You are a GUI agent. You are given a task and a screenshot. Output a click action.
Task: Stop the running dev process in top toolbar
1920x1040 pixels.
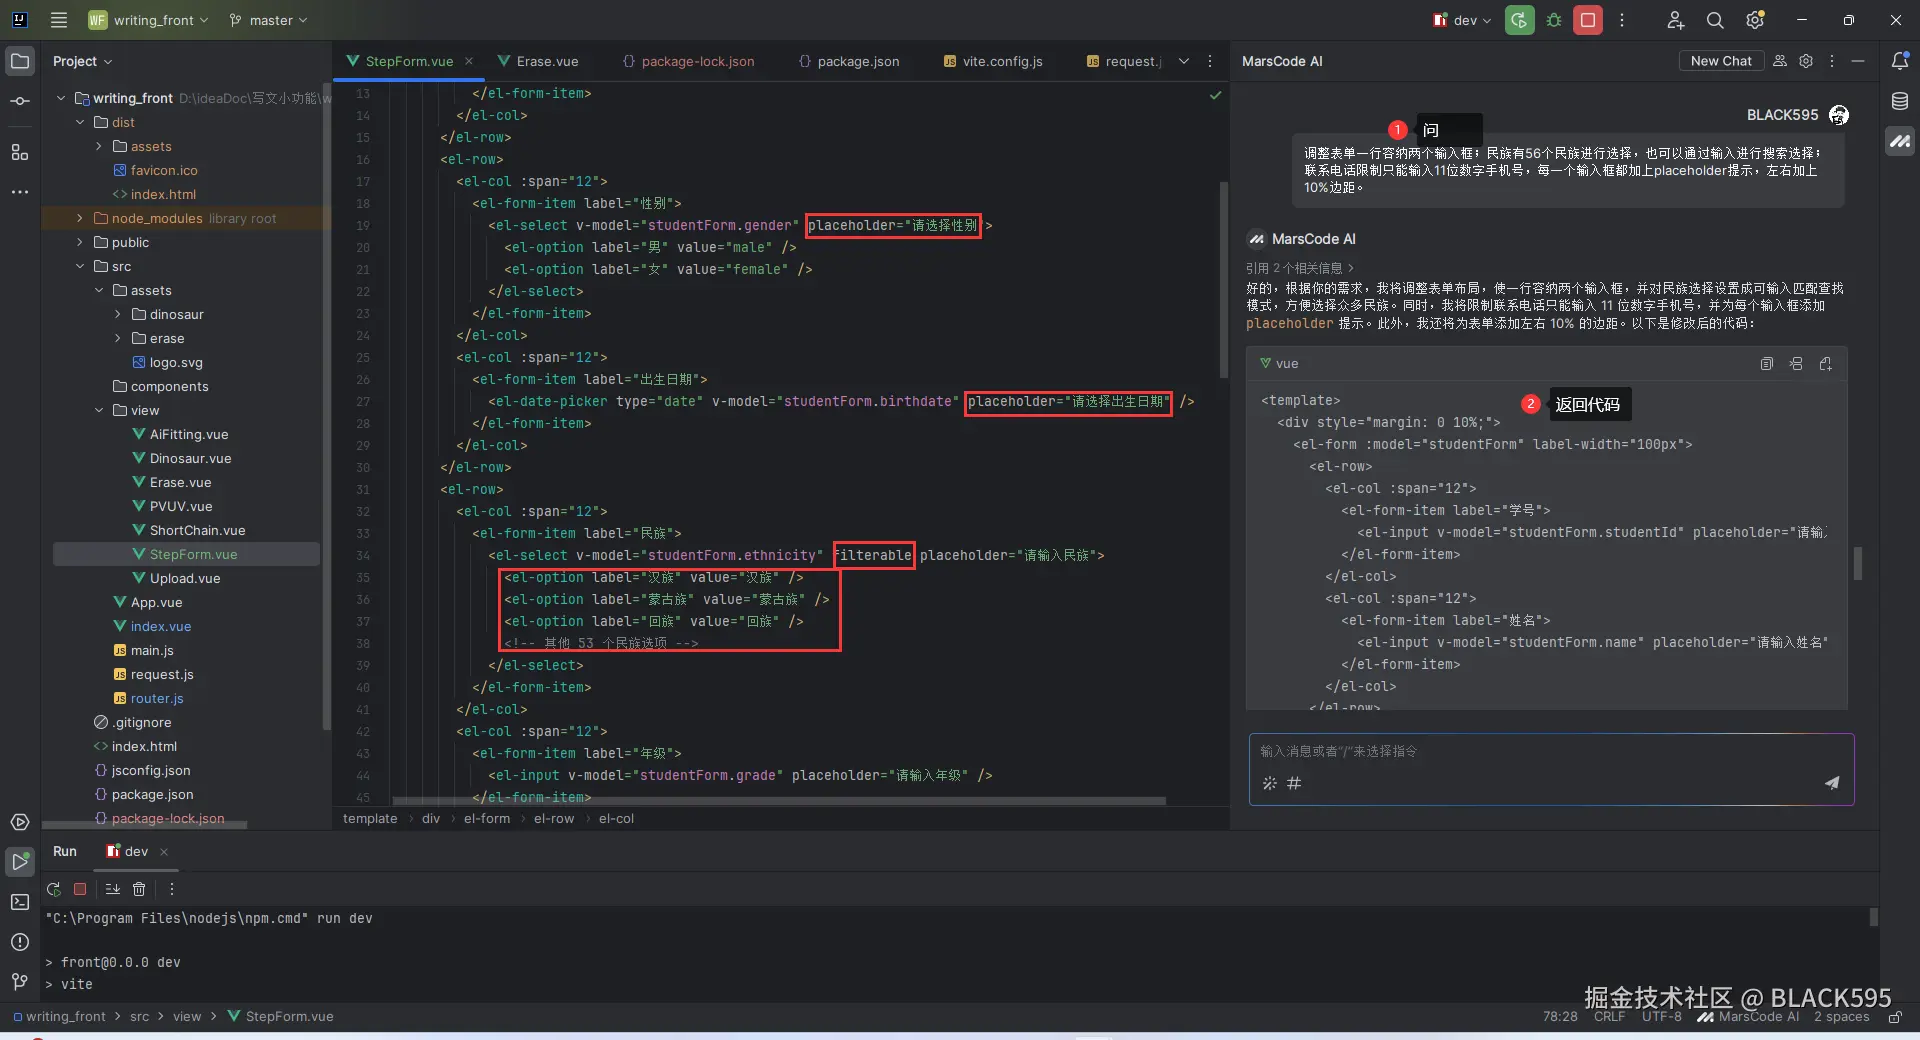pyautogui.click(x=1588, y=20)
